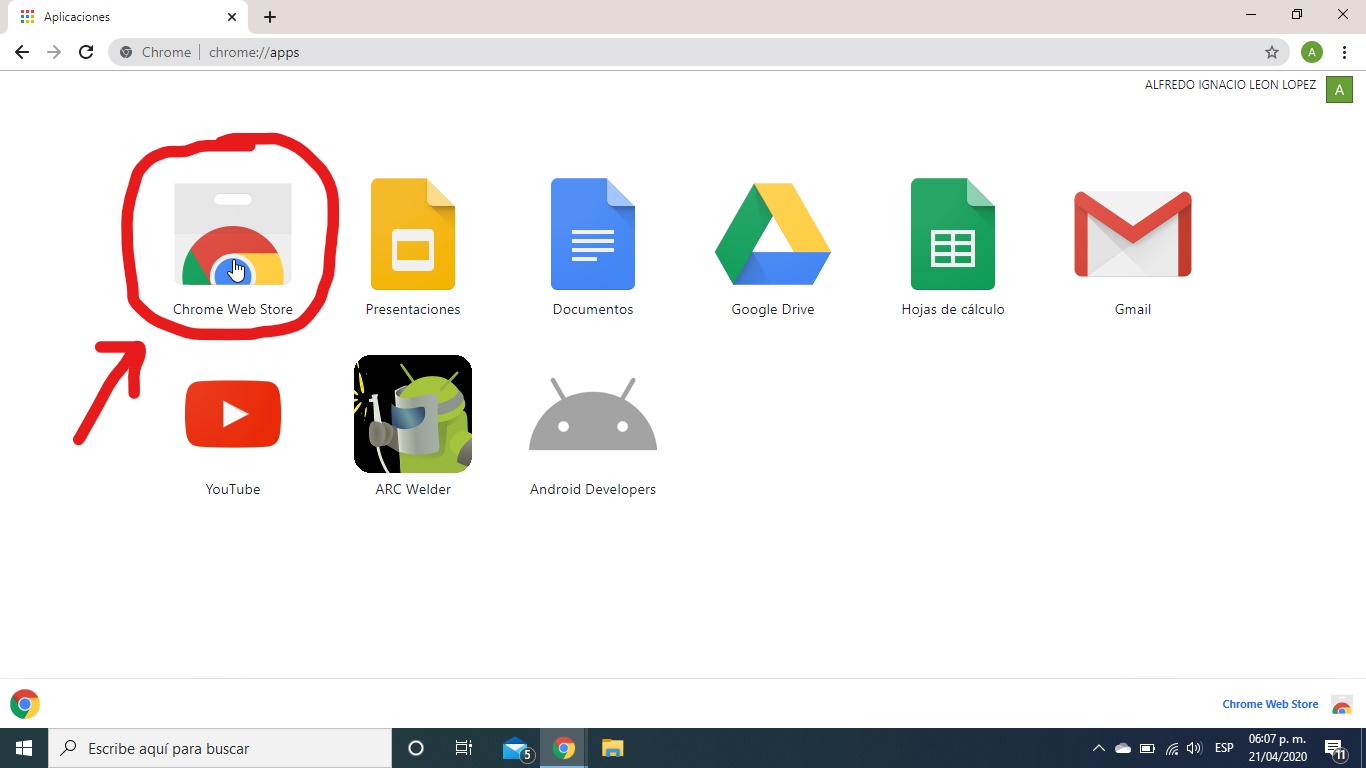Image resolution: width=1366 pixels, height=768 pixels.
Task: Change ESP input language
Action: coord(1224,748)
